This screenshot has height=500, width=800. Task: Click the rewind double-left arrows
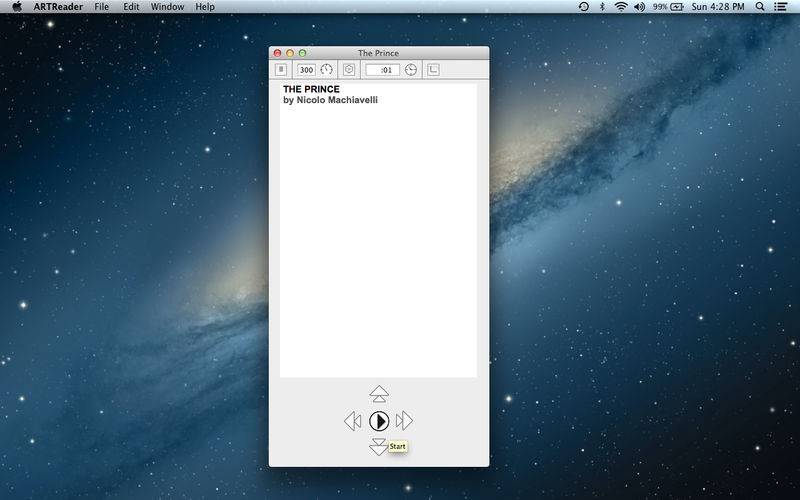click(x=352, y=421)
